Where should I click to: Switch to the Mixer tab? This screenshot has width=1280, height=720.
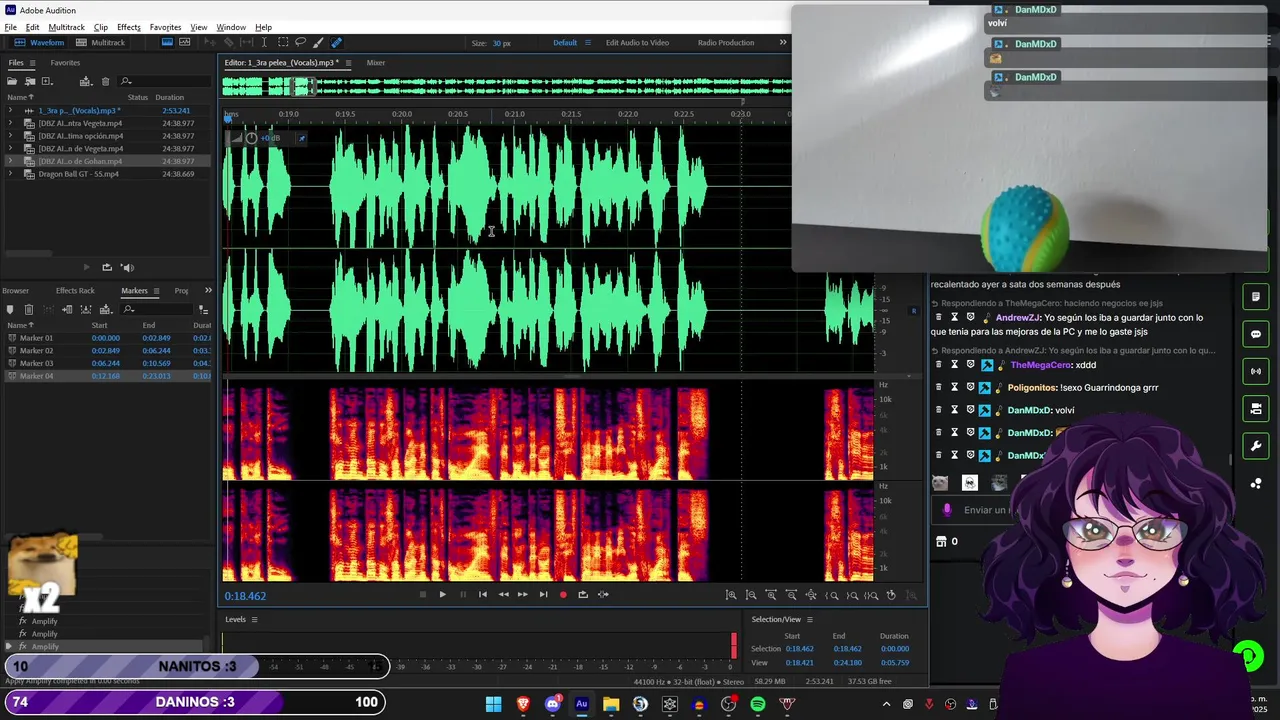pos(376,63)
